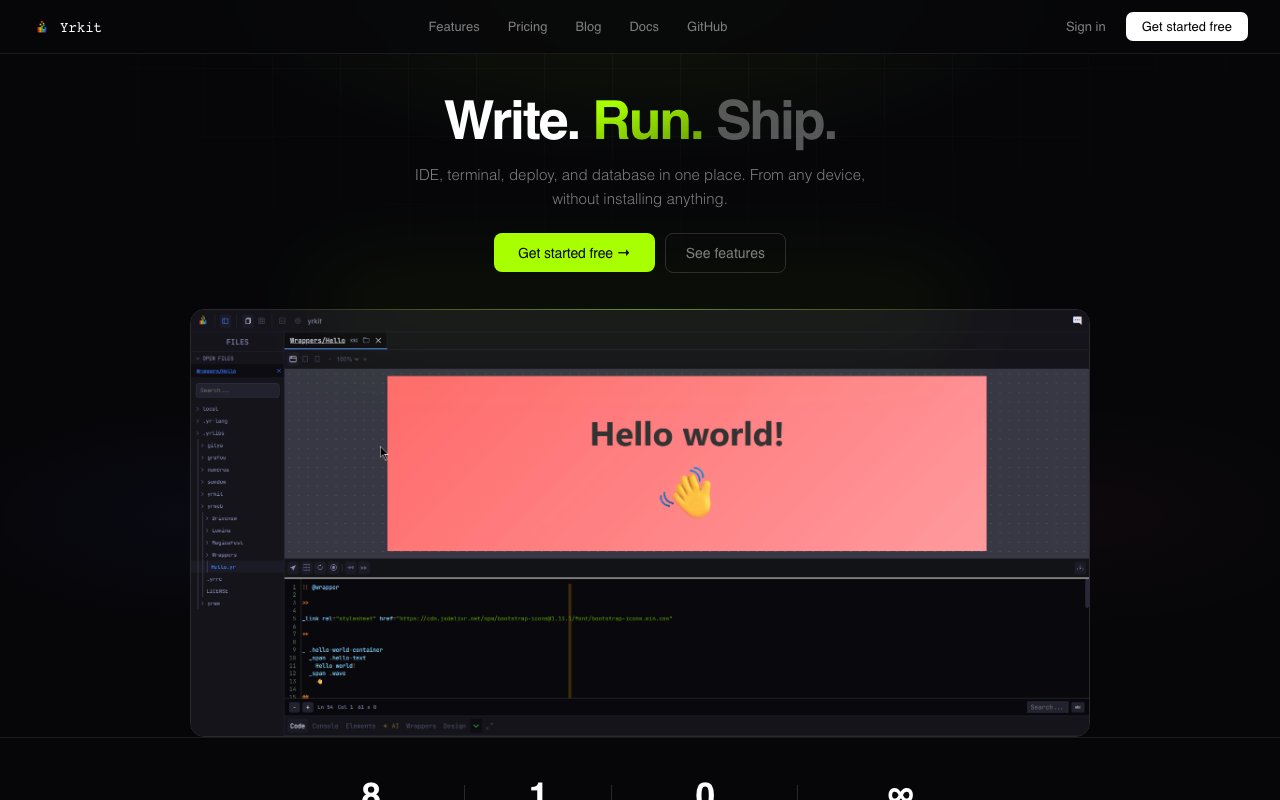Open the LICENSE file
Viewport: 1280px width, 800px height.
pyautogui.click(x=217, y=591)
